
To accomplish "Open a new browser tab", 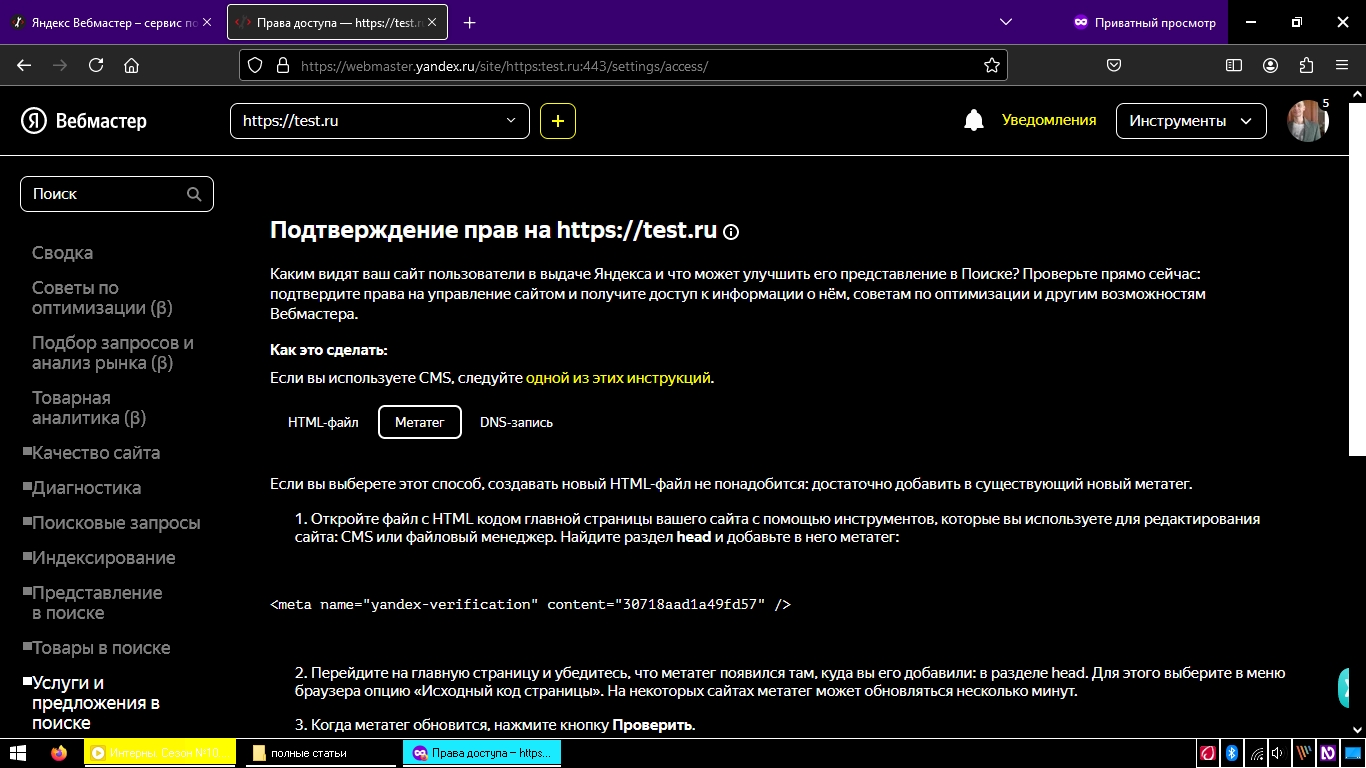I will coord(469,22).
